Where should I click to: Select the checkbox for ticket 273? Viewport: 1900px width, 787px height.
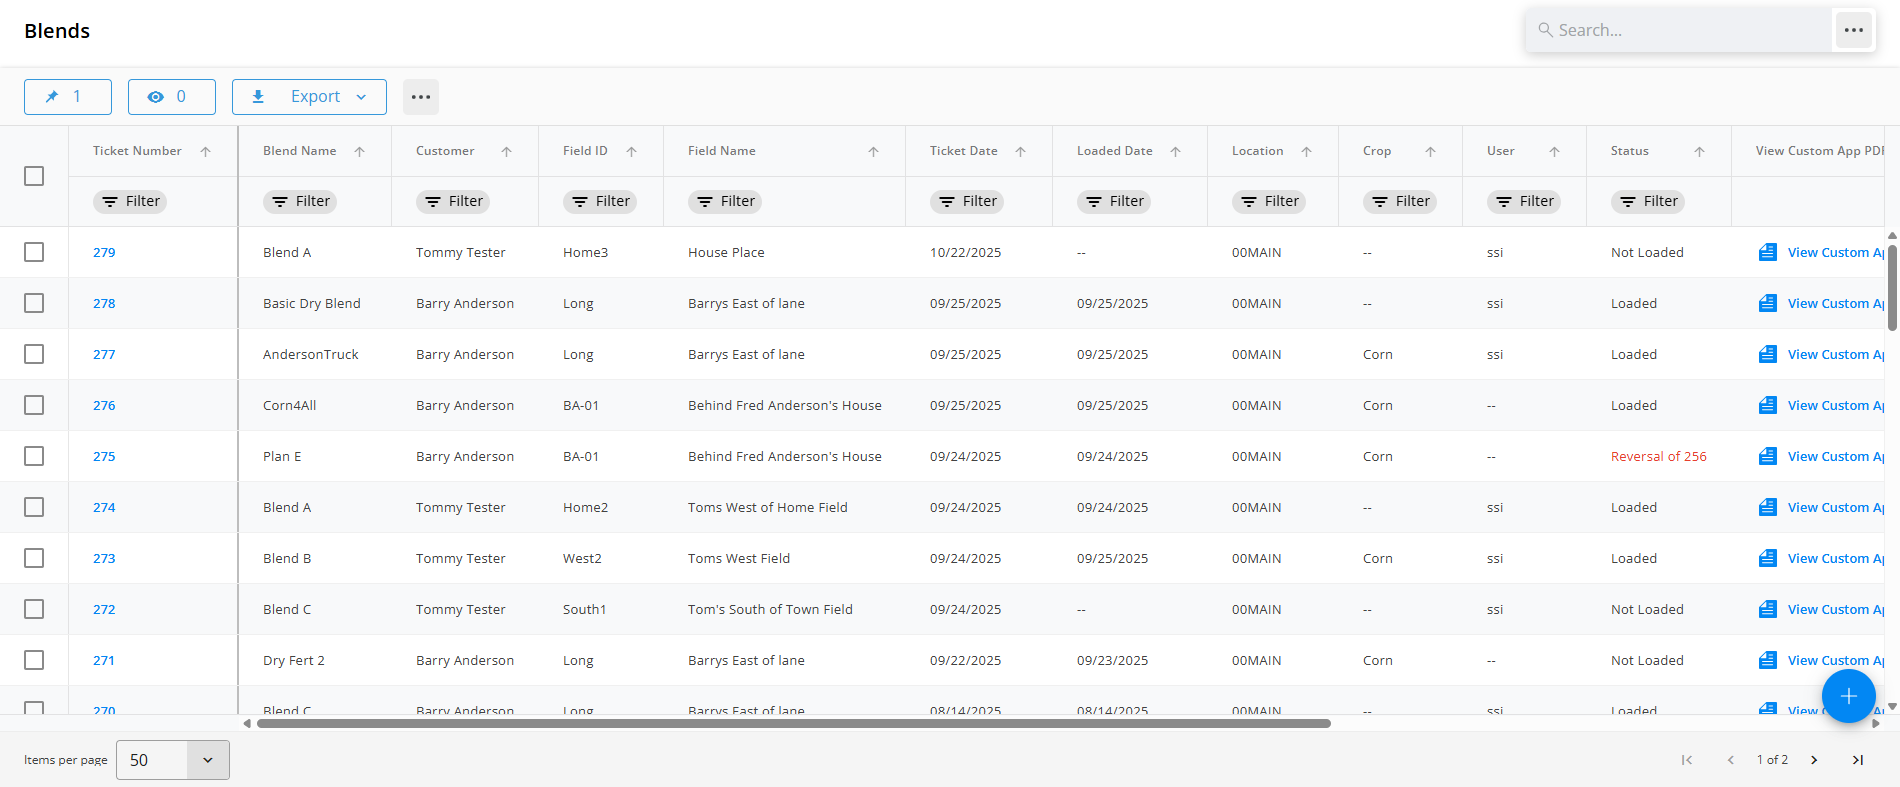tap(34, 558)
